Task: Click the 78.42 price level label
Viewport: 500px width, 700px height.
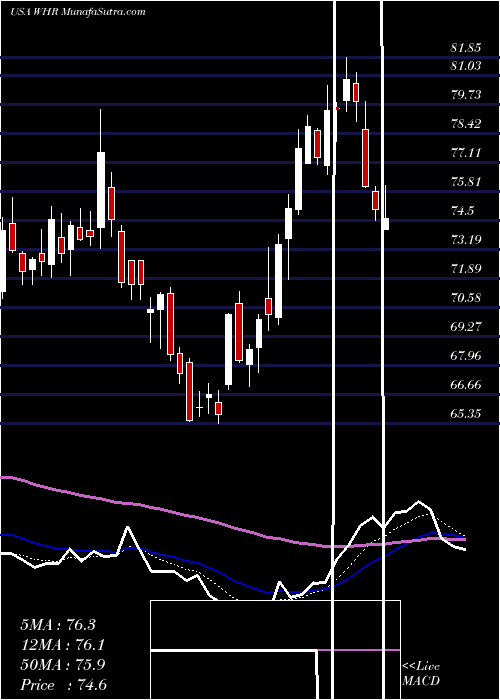Action: [466, 124]
